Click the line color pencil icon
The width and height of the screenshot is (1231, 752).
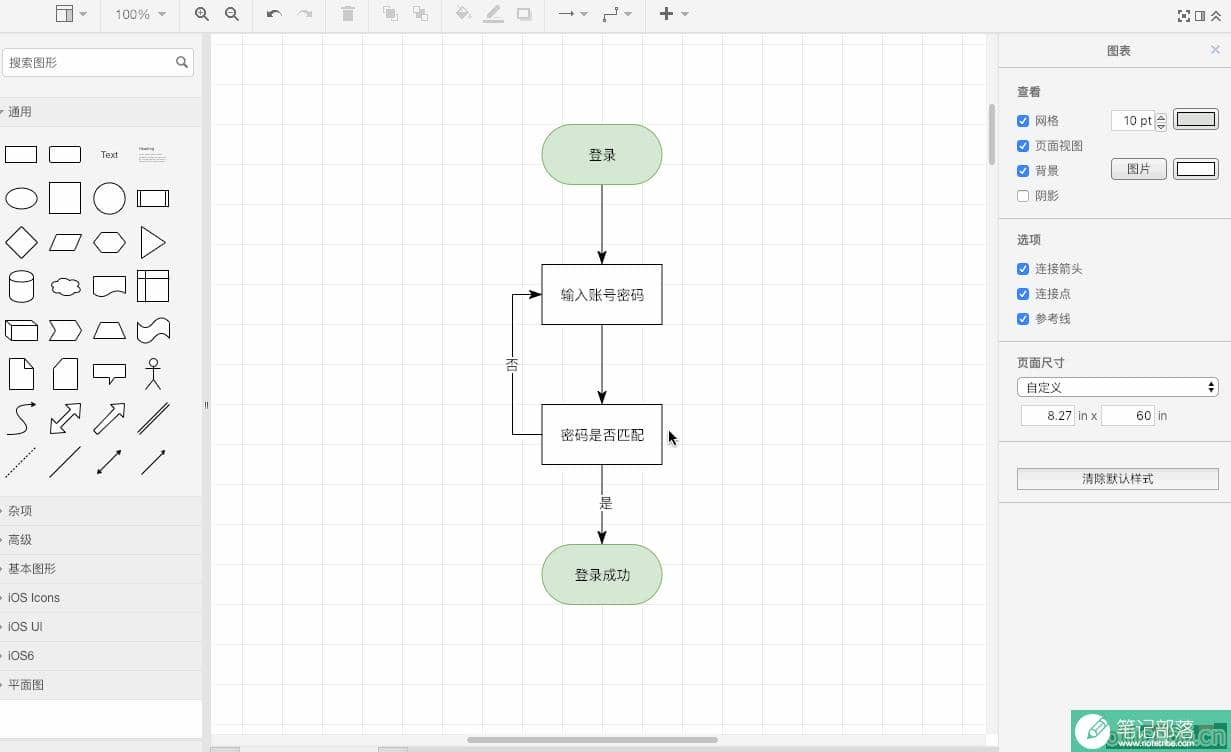point(493,14)
